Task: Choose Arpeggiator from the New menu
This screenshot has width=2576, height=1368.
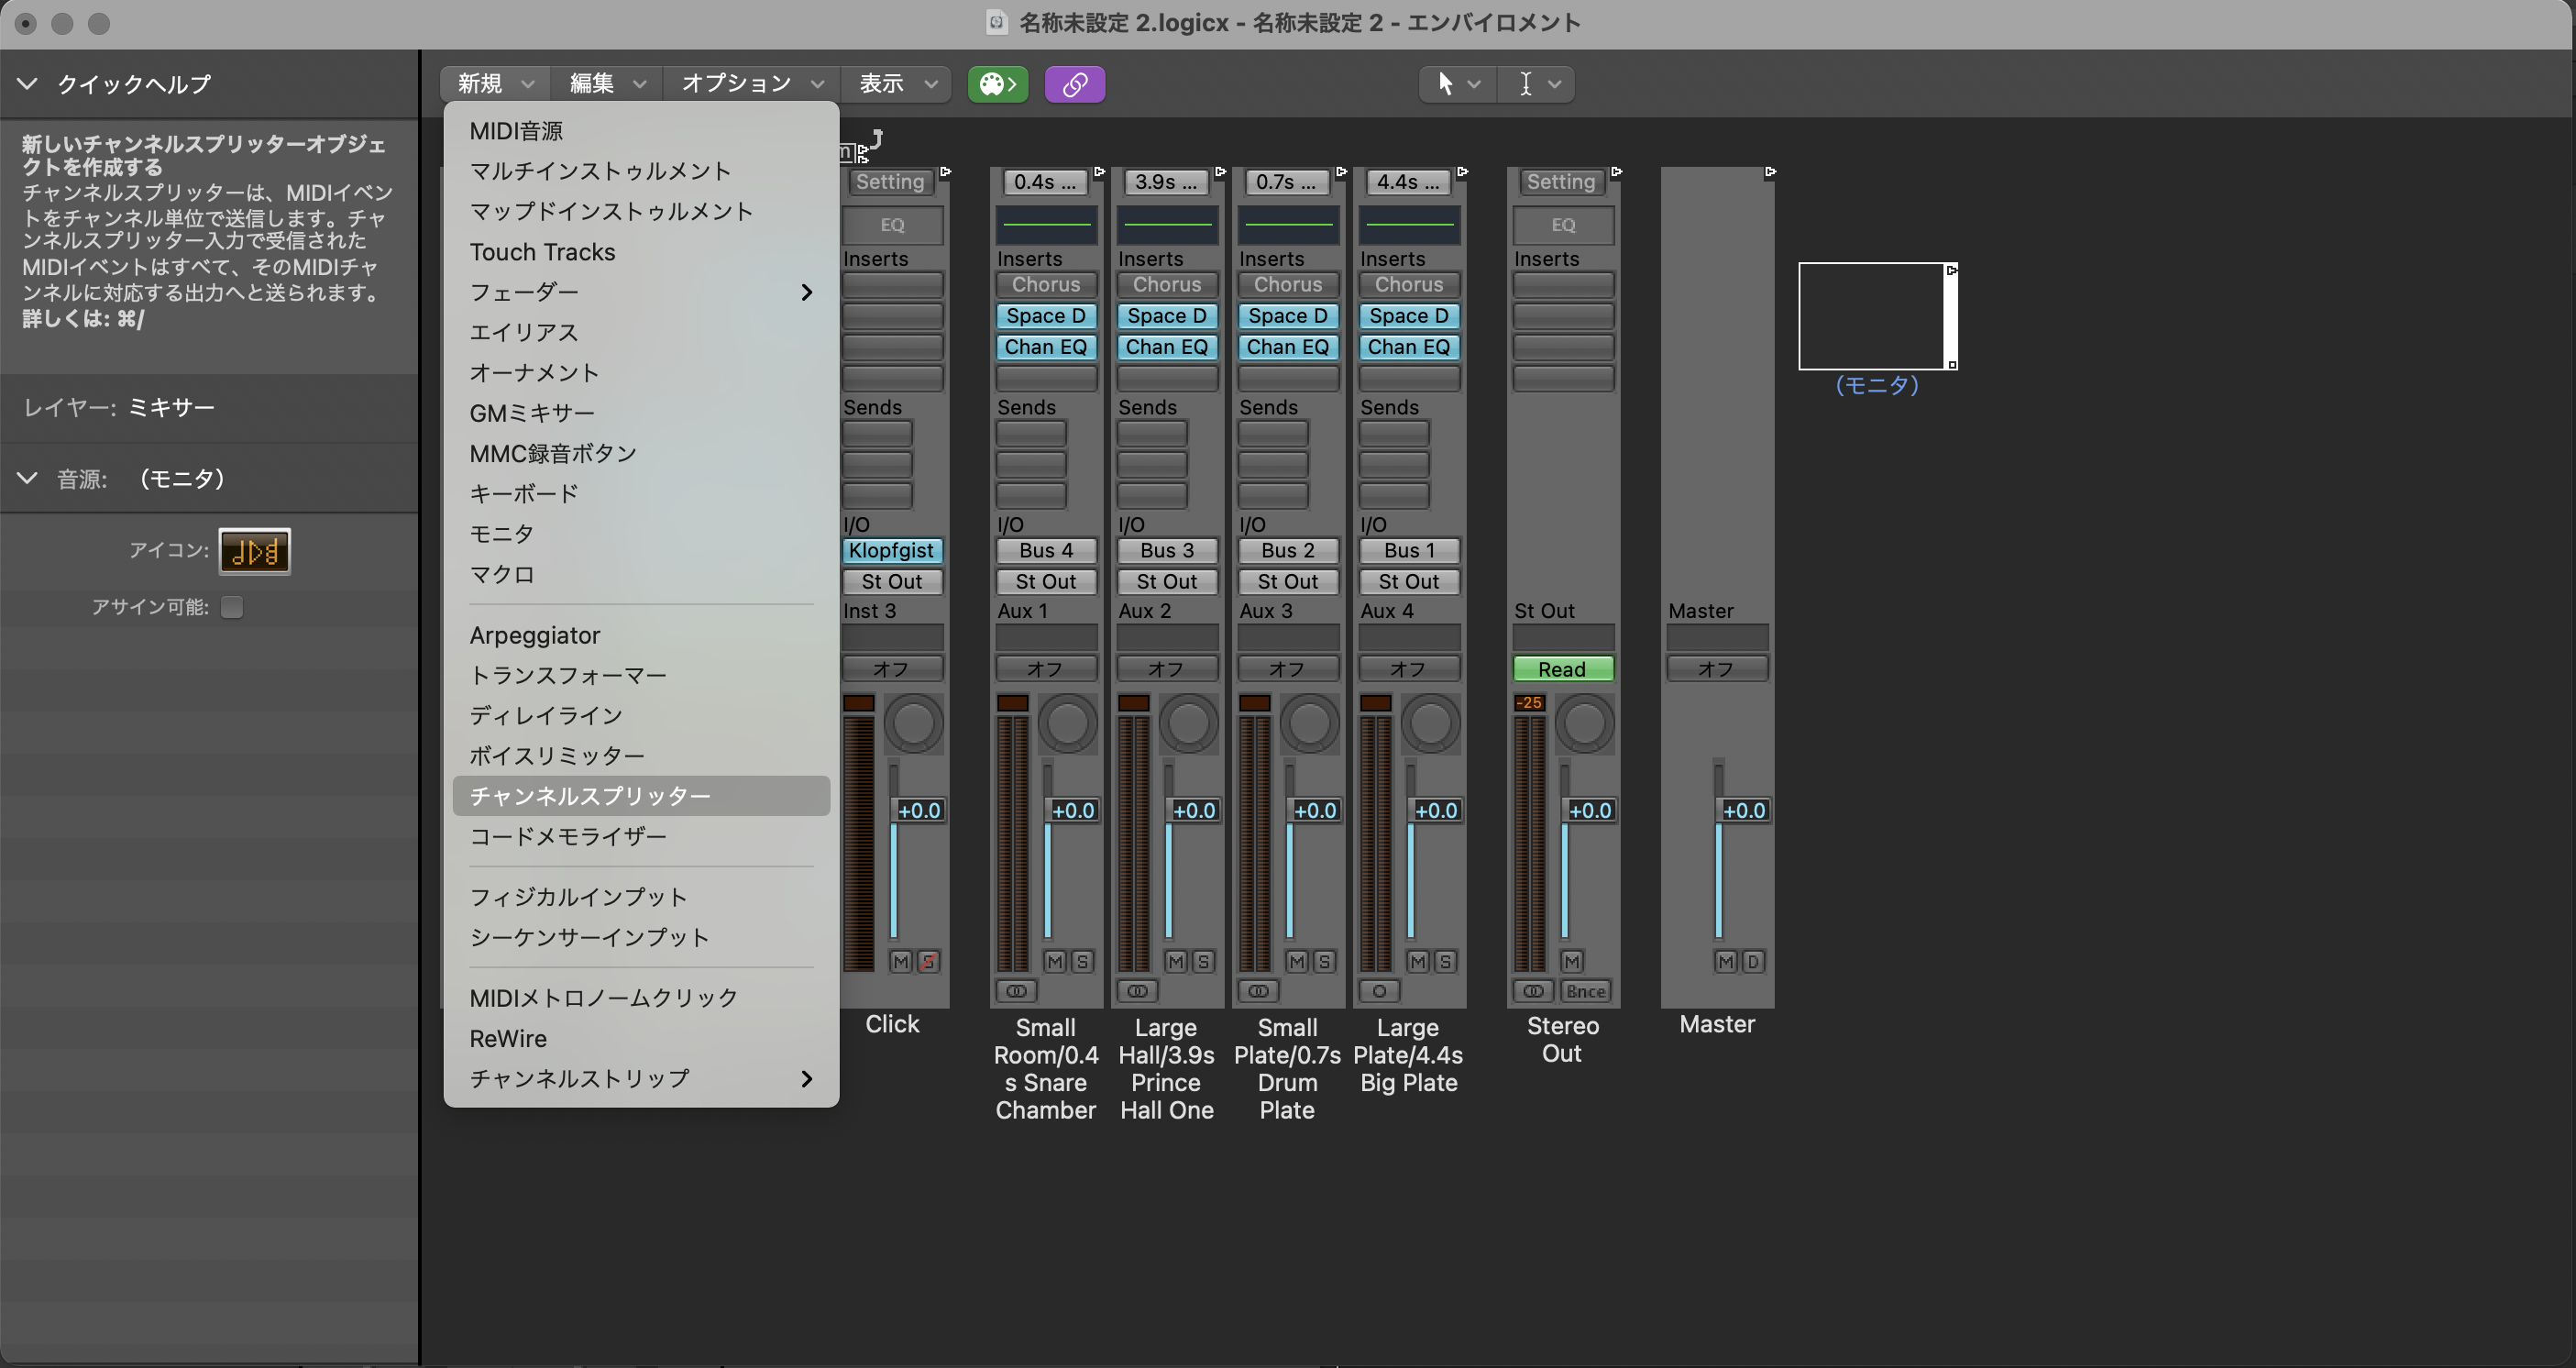Action: click(x=535, y=635)
